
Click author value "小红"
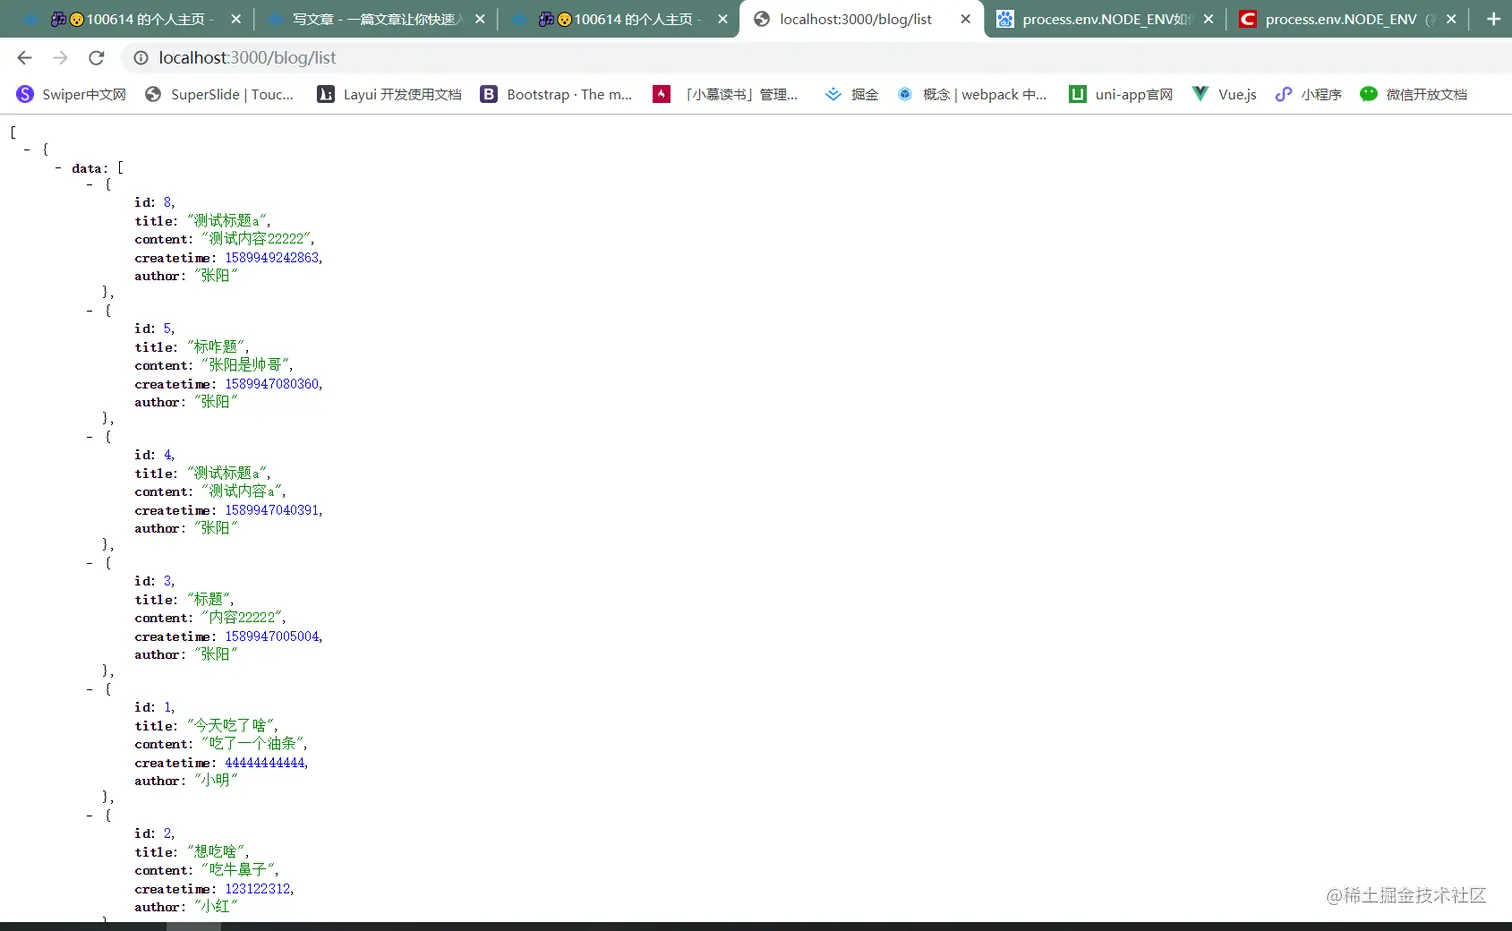(x=215, y=907)
